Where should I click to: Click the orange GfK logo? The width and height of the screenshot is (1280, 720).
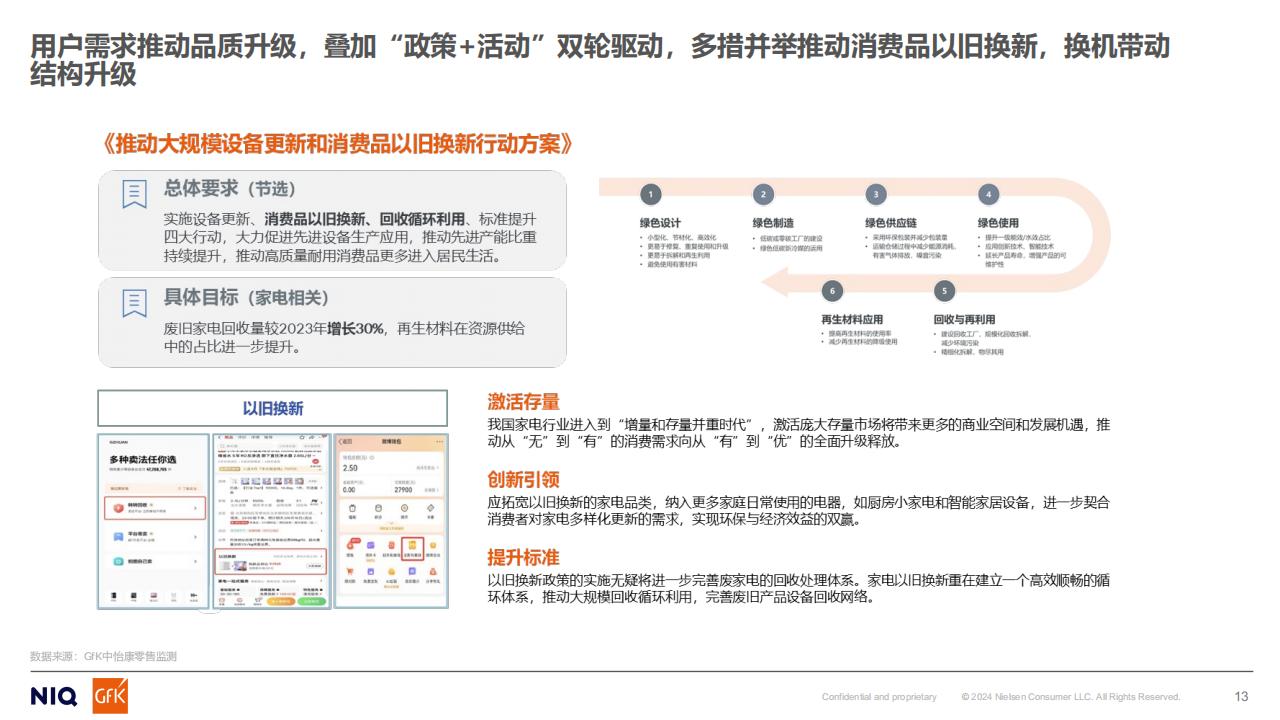click(110, 696)
